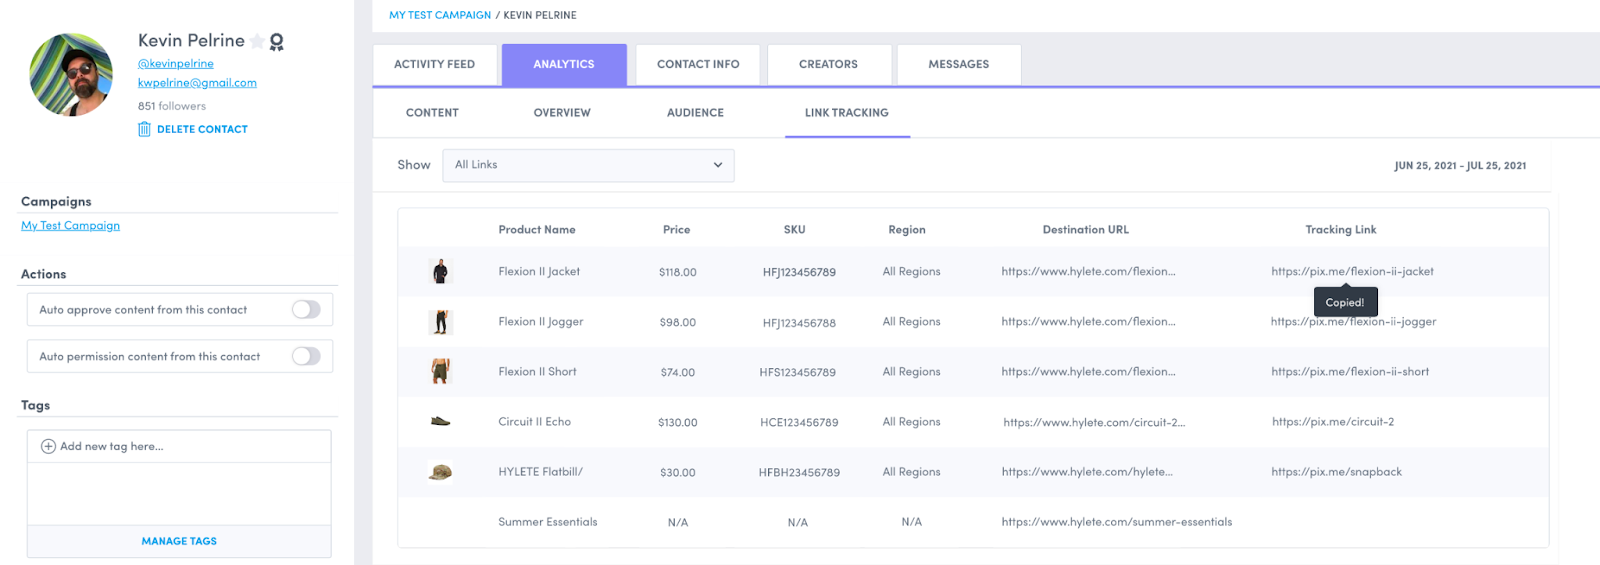
Task: Click the Flexion II Jacket product image
Action: (440, 271)
